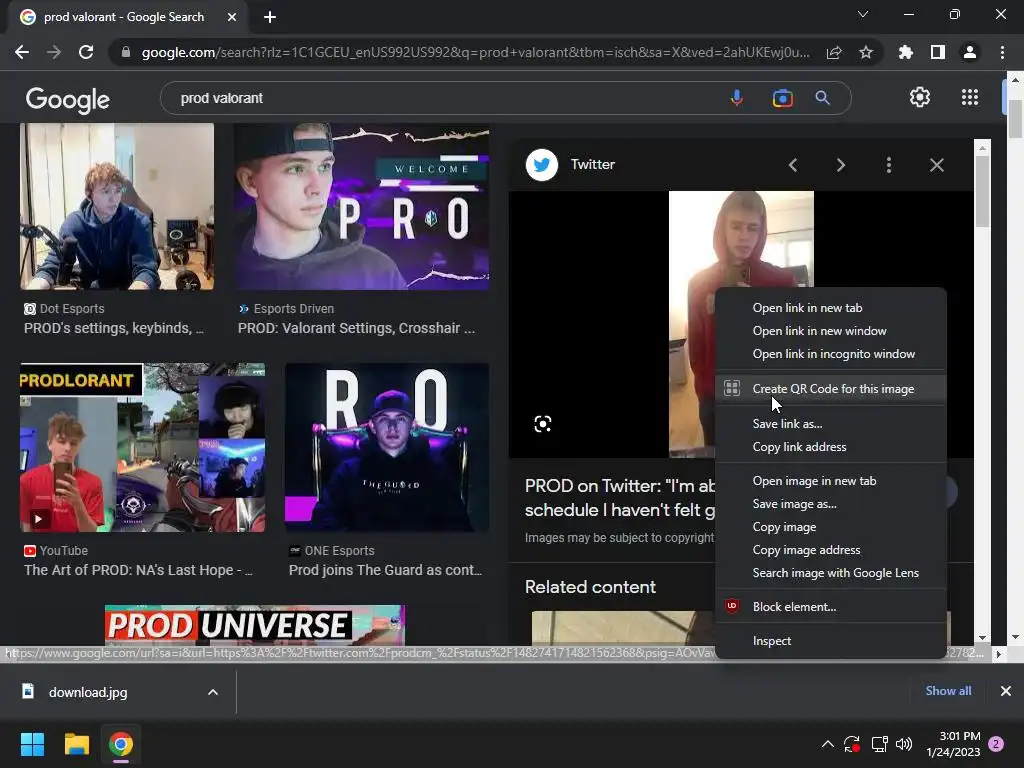Image resolution: width=1024 pixels, height=768 pixels.
Task: Open The Art of PROD YouTube result
Action: pyautogui.click(x=138, y=570)
